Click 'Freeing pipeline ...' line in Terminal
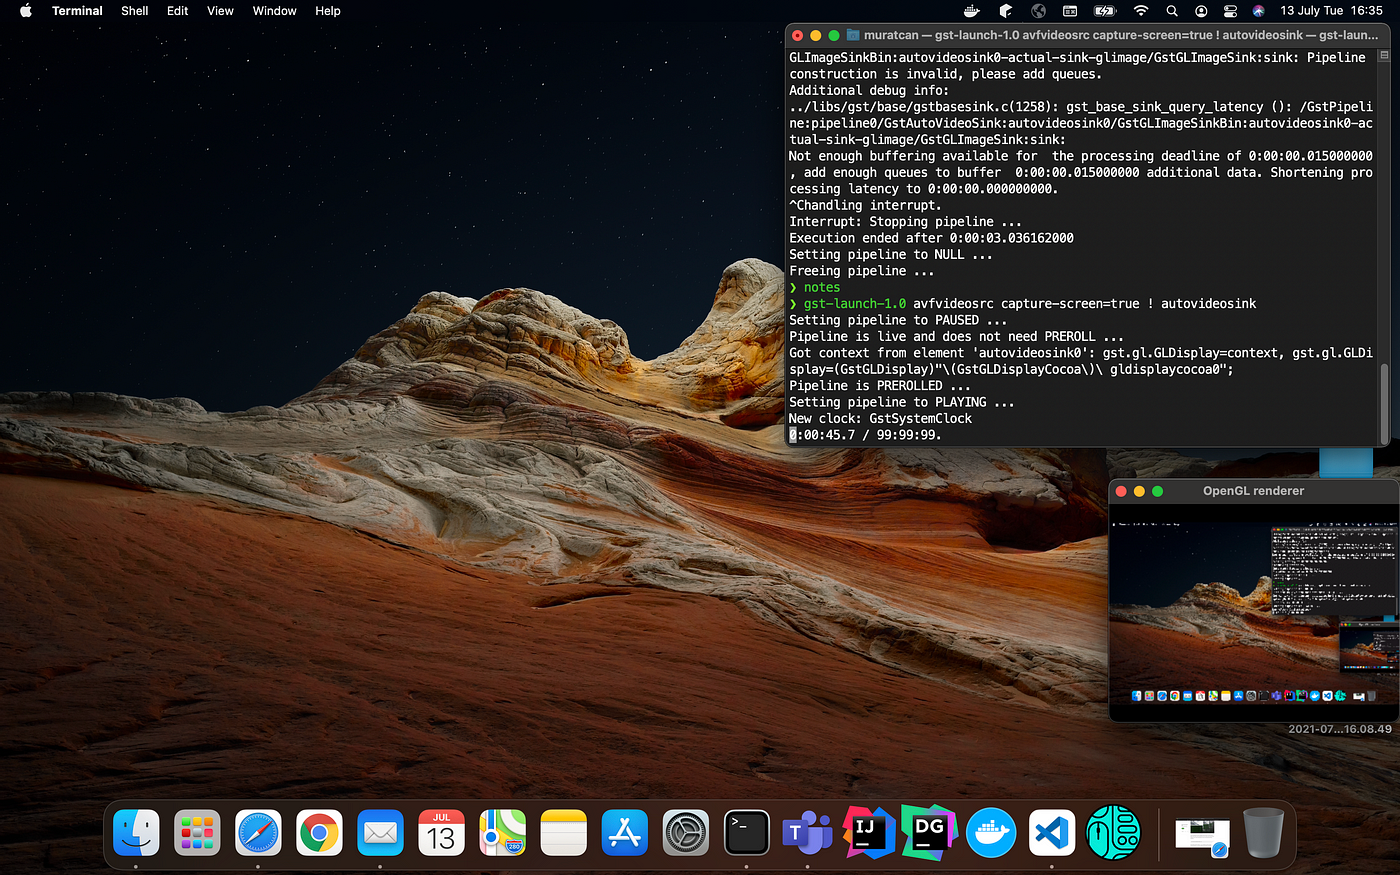The width and height of the screenshot is (1400, 875). click(862, 271)
